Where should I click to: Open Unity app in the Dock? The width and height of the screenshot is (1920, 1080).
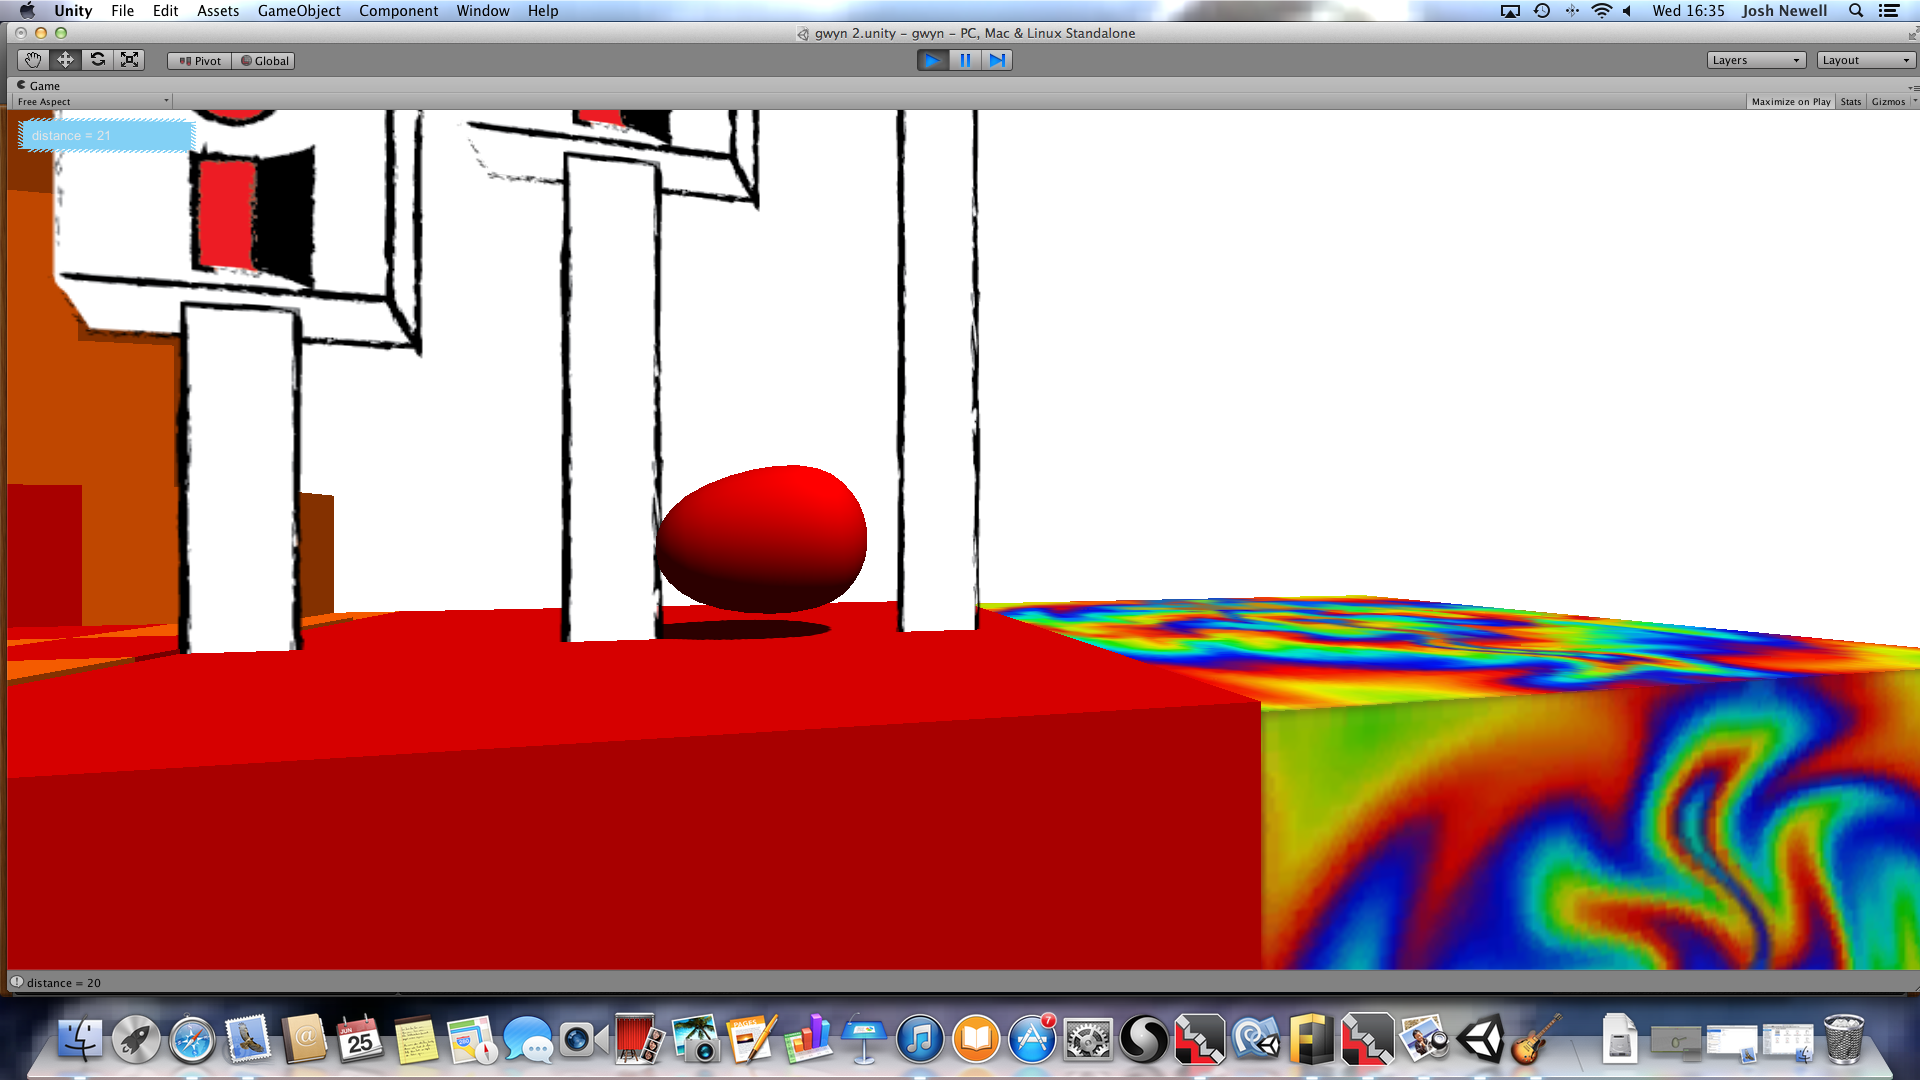(x=1481, y=1040)
